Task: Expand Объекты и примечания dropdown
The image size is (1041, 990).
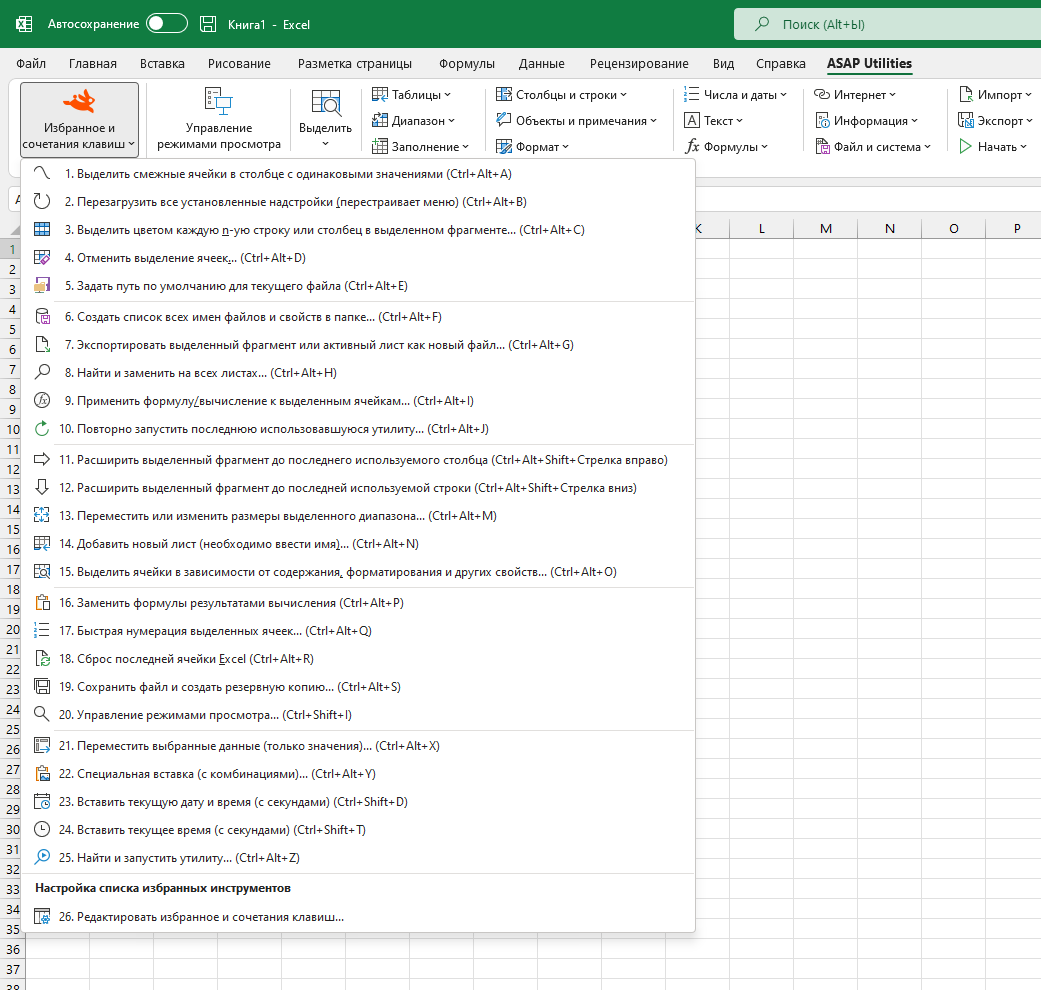Action: coord(576,121)
